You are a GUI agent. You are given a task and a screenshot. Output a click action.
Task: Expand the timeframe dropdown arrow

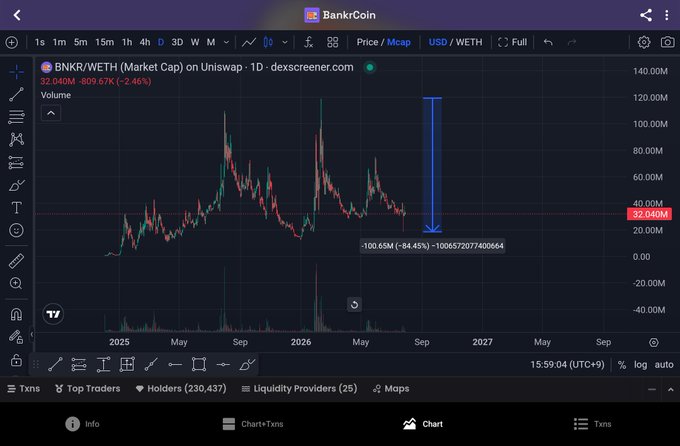[x=226, y=42]
